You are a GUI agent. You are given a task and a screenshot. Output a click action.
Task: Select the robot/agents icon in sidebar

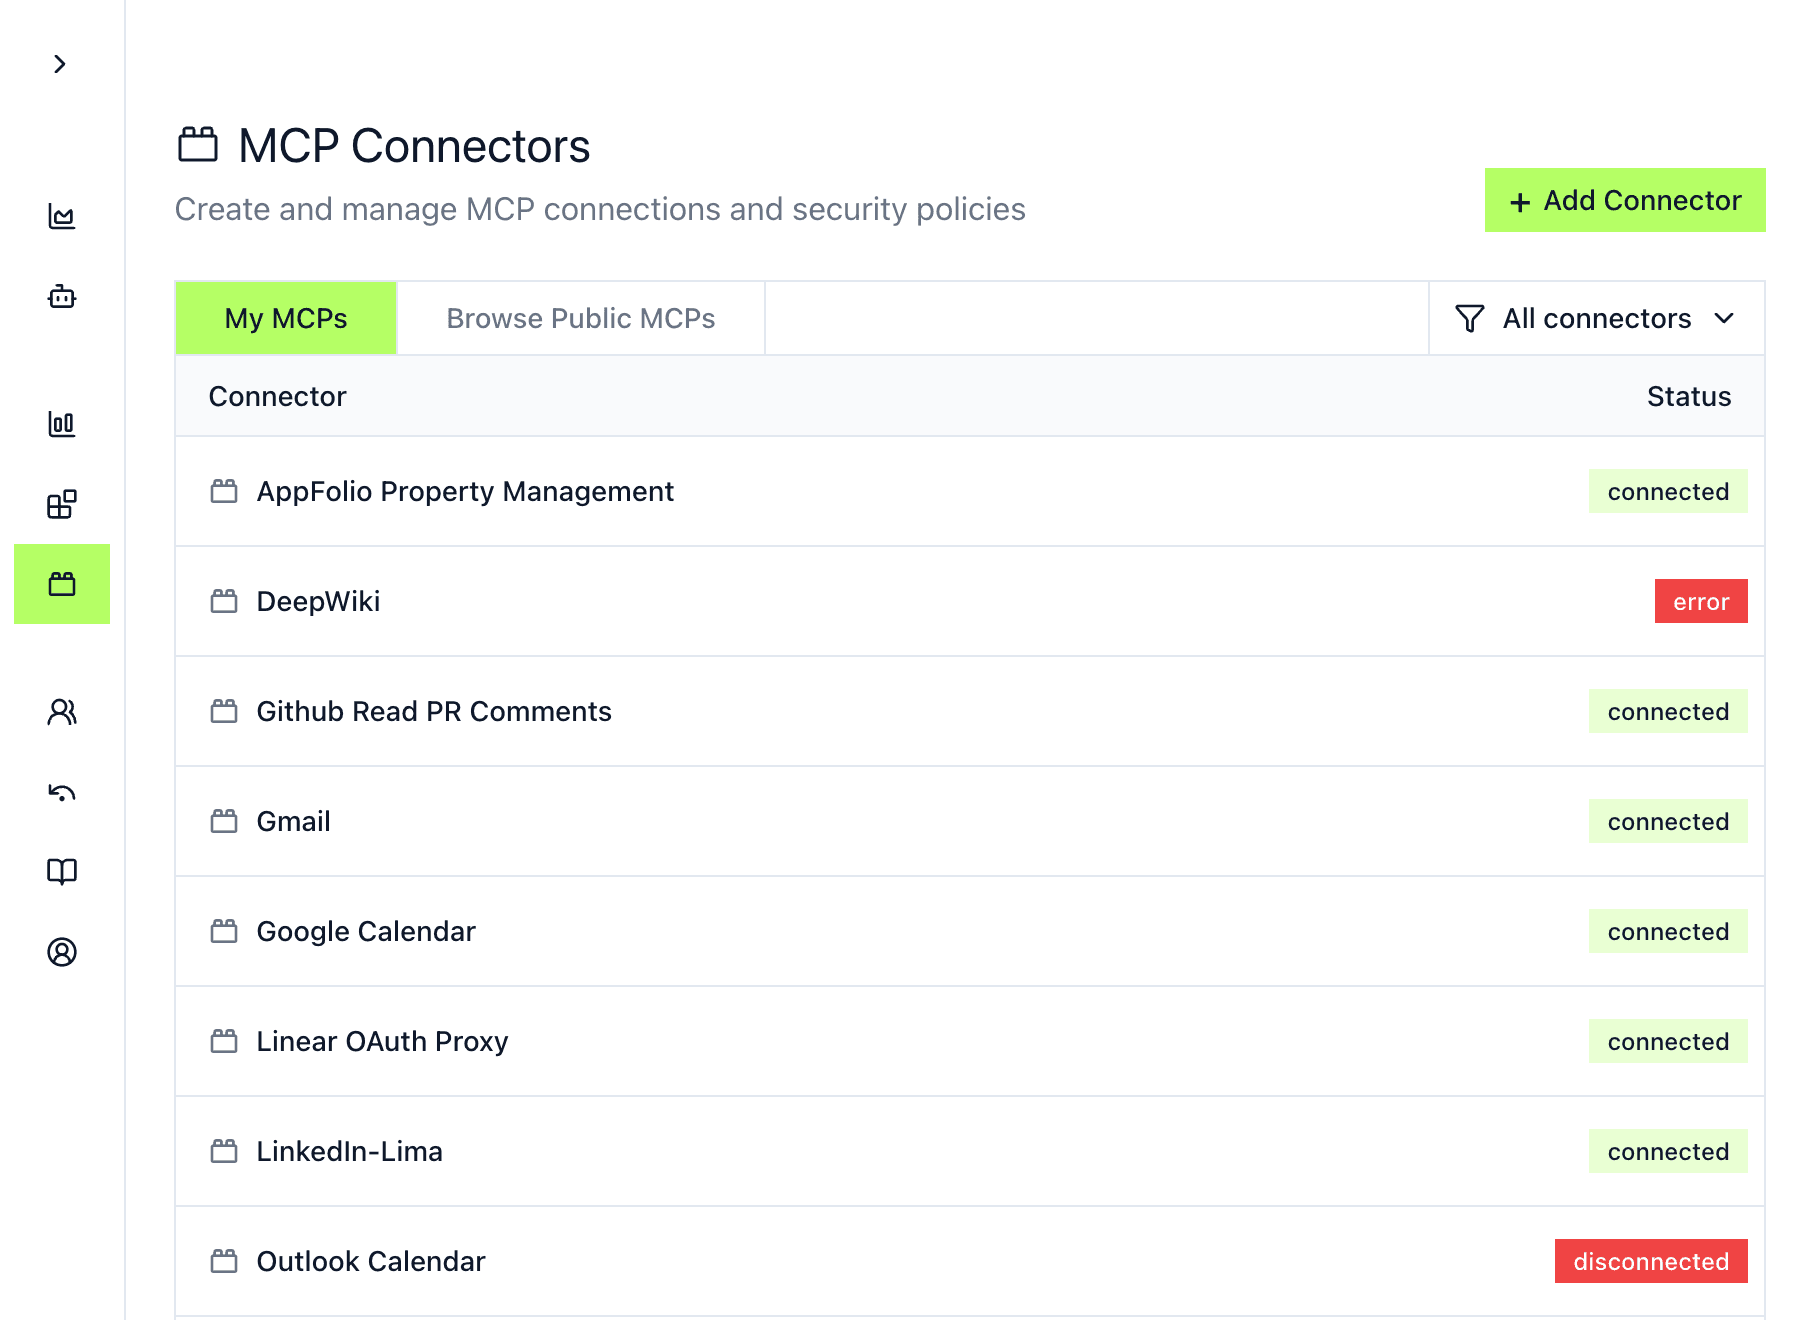click(62, 297)
